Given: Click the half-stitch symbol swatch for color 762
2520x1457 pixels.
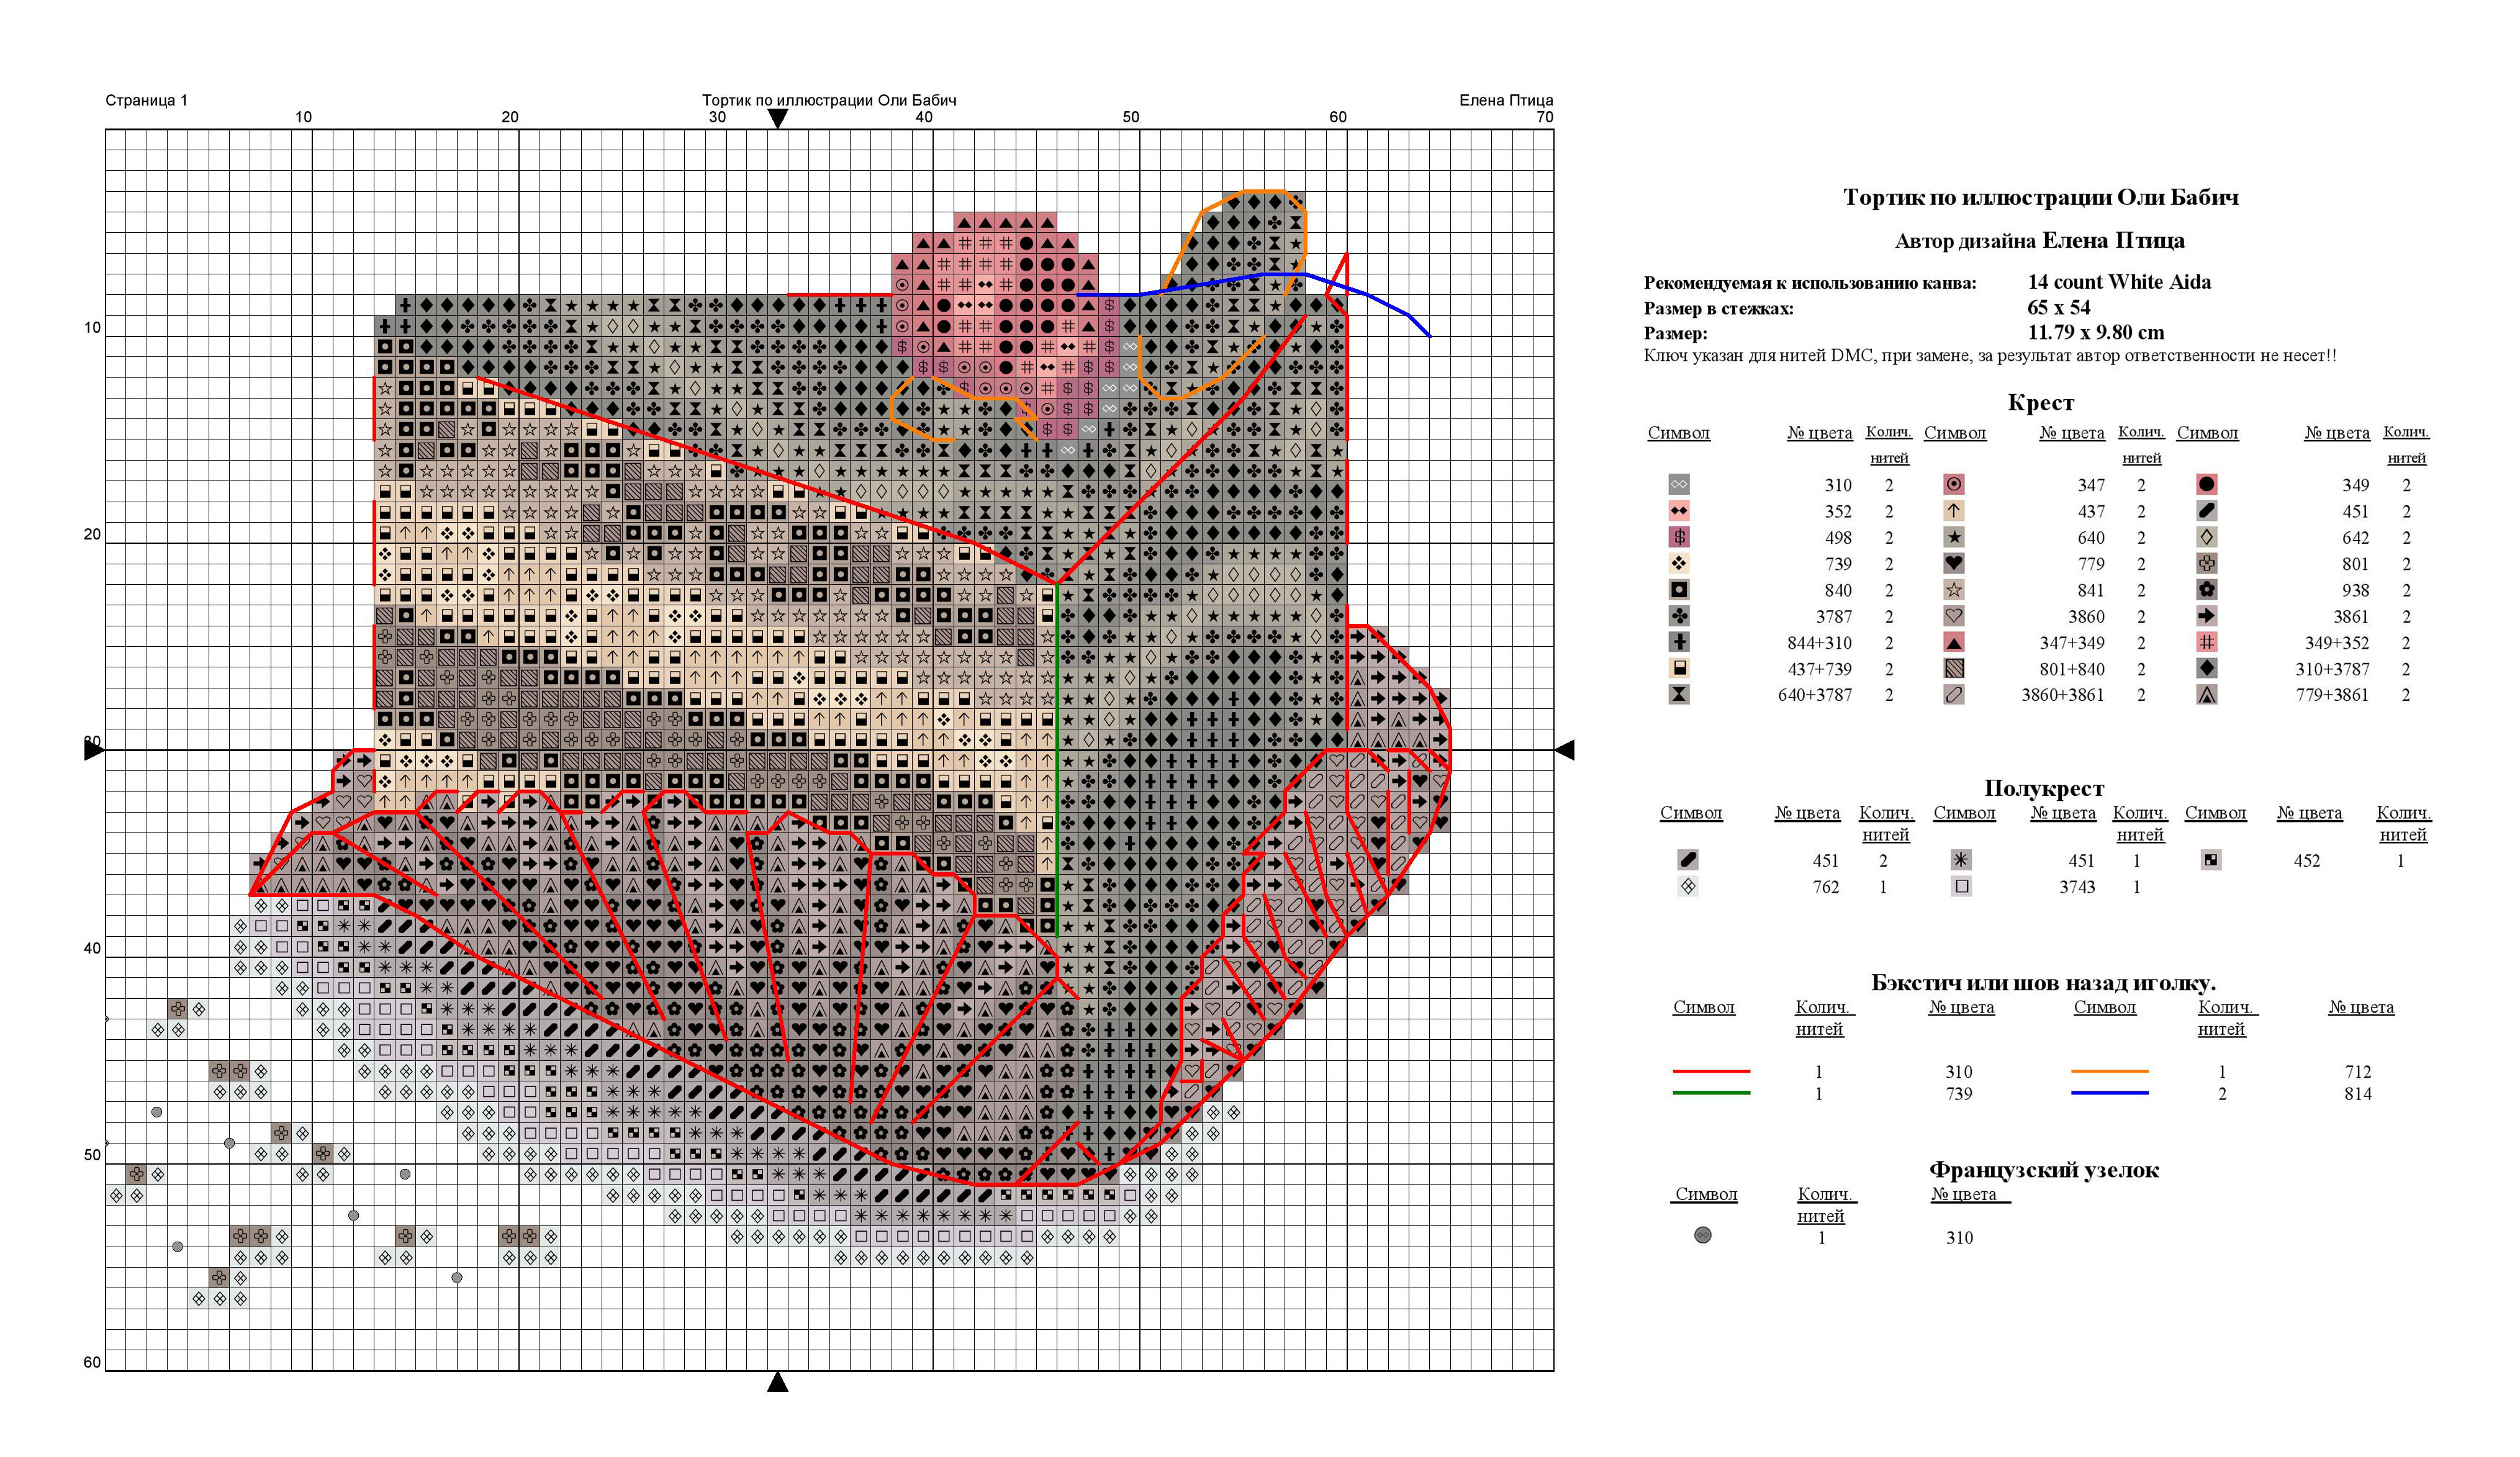Looking at the screenshot, I should pyautogui.click(x=1687, y=886).
